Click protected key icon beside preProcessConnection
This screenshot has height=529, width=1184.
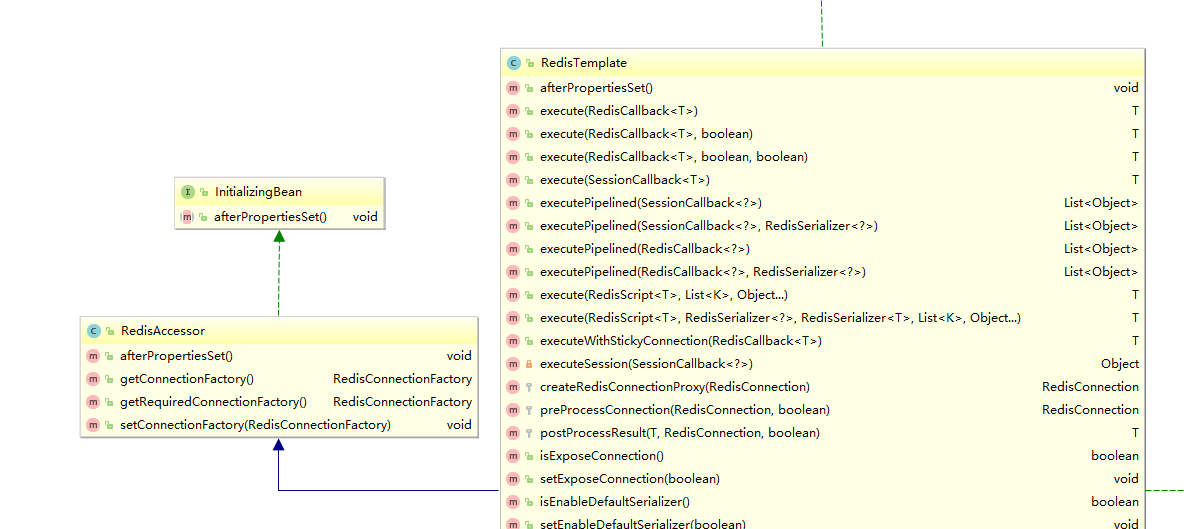click(529, 411)
